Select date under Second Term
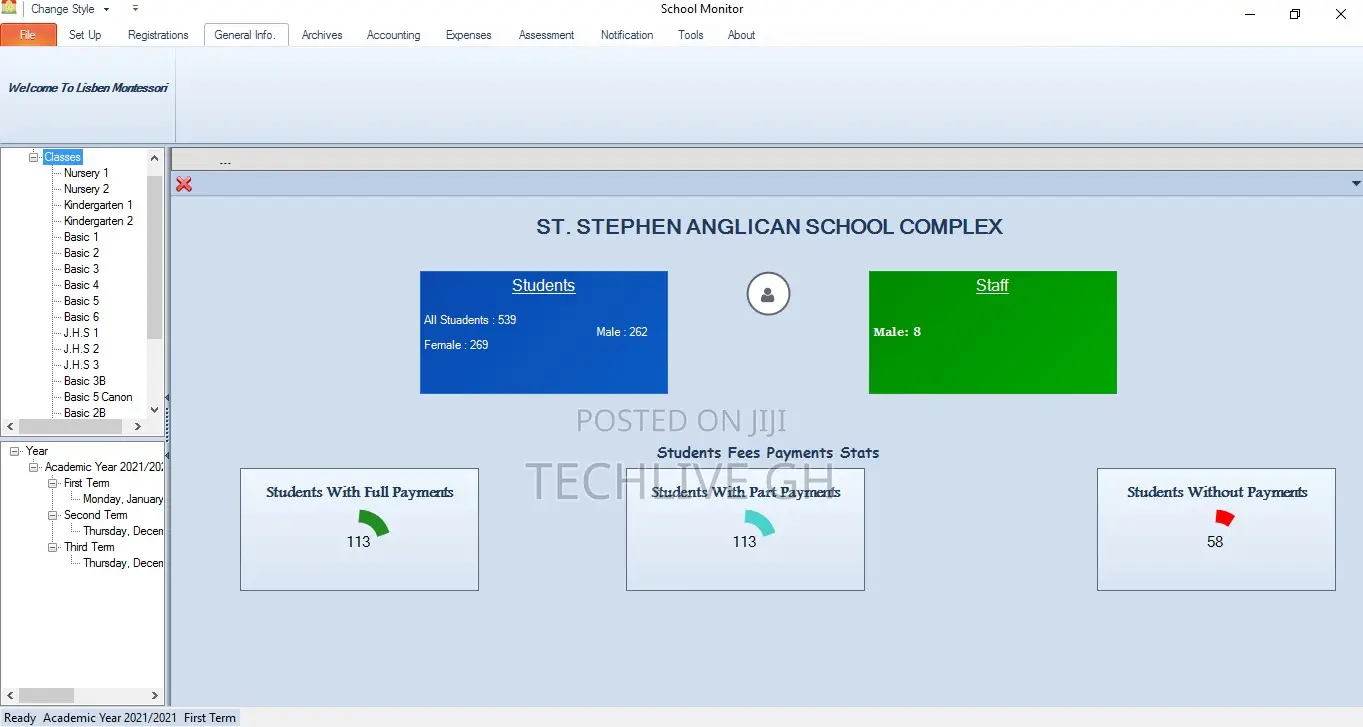This screenshot has height=727, width=1363. click(122, 531)
